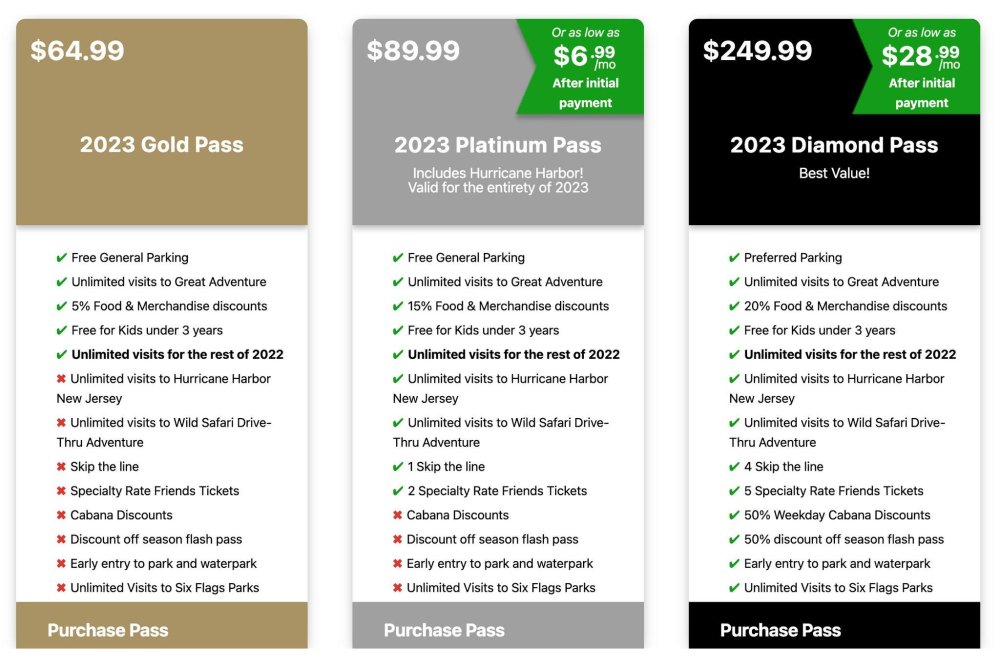This screenshot has height=671, width=1000.
Task: Click green checkmark beside Gold Free General Parking
Action: pos(62,258)
